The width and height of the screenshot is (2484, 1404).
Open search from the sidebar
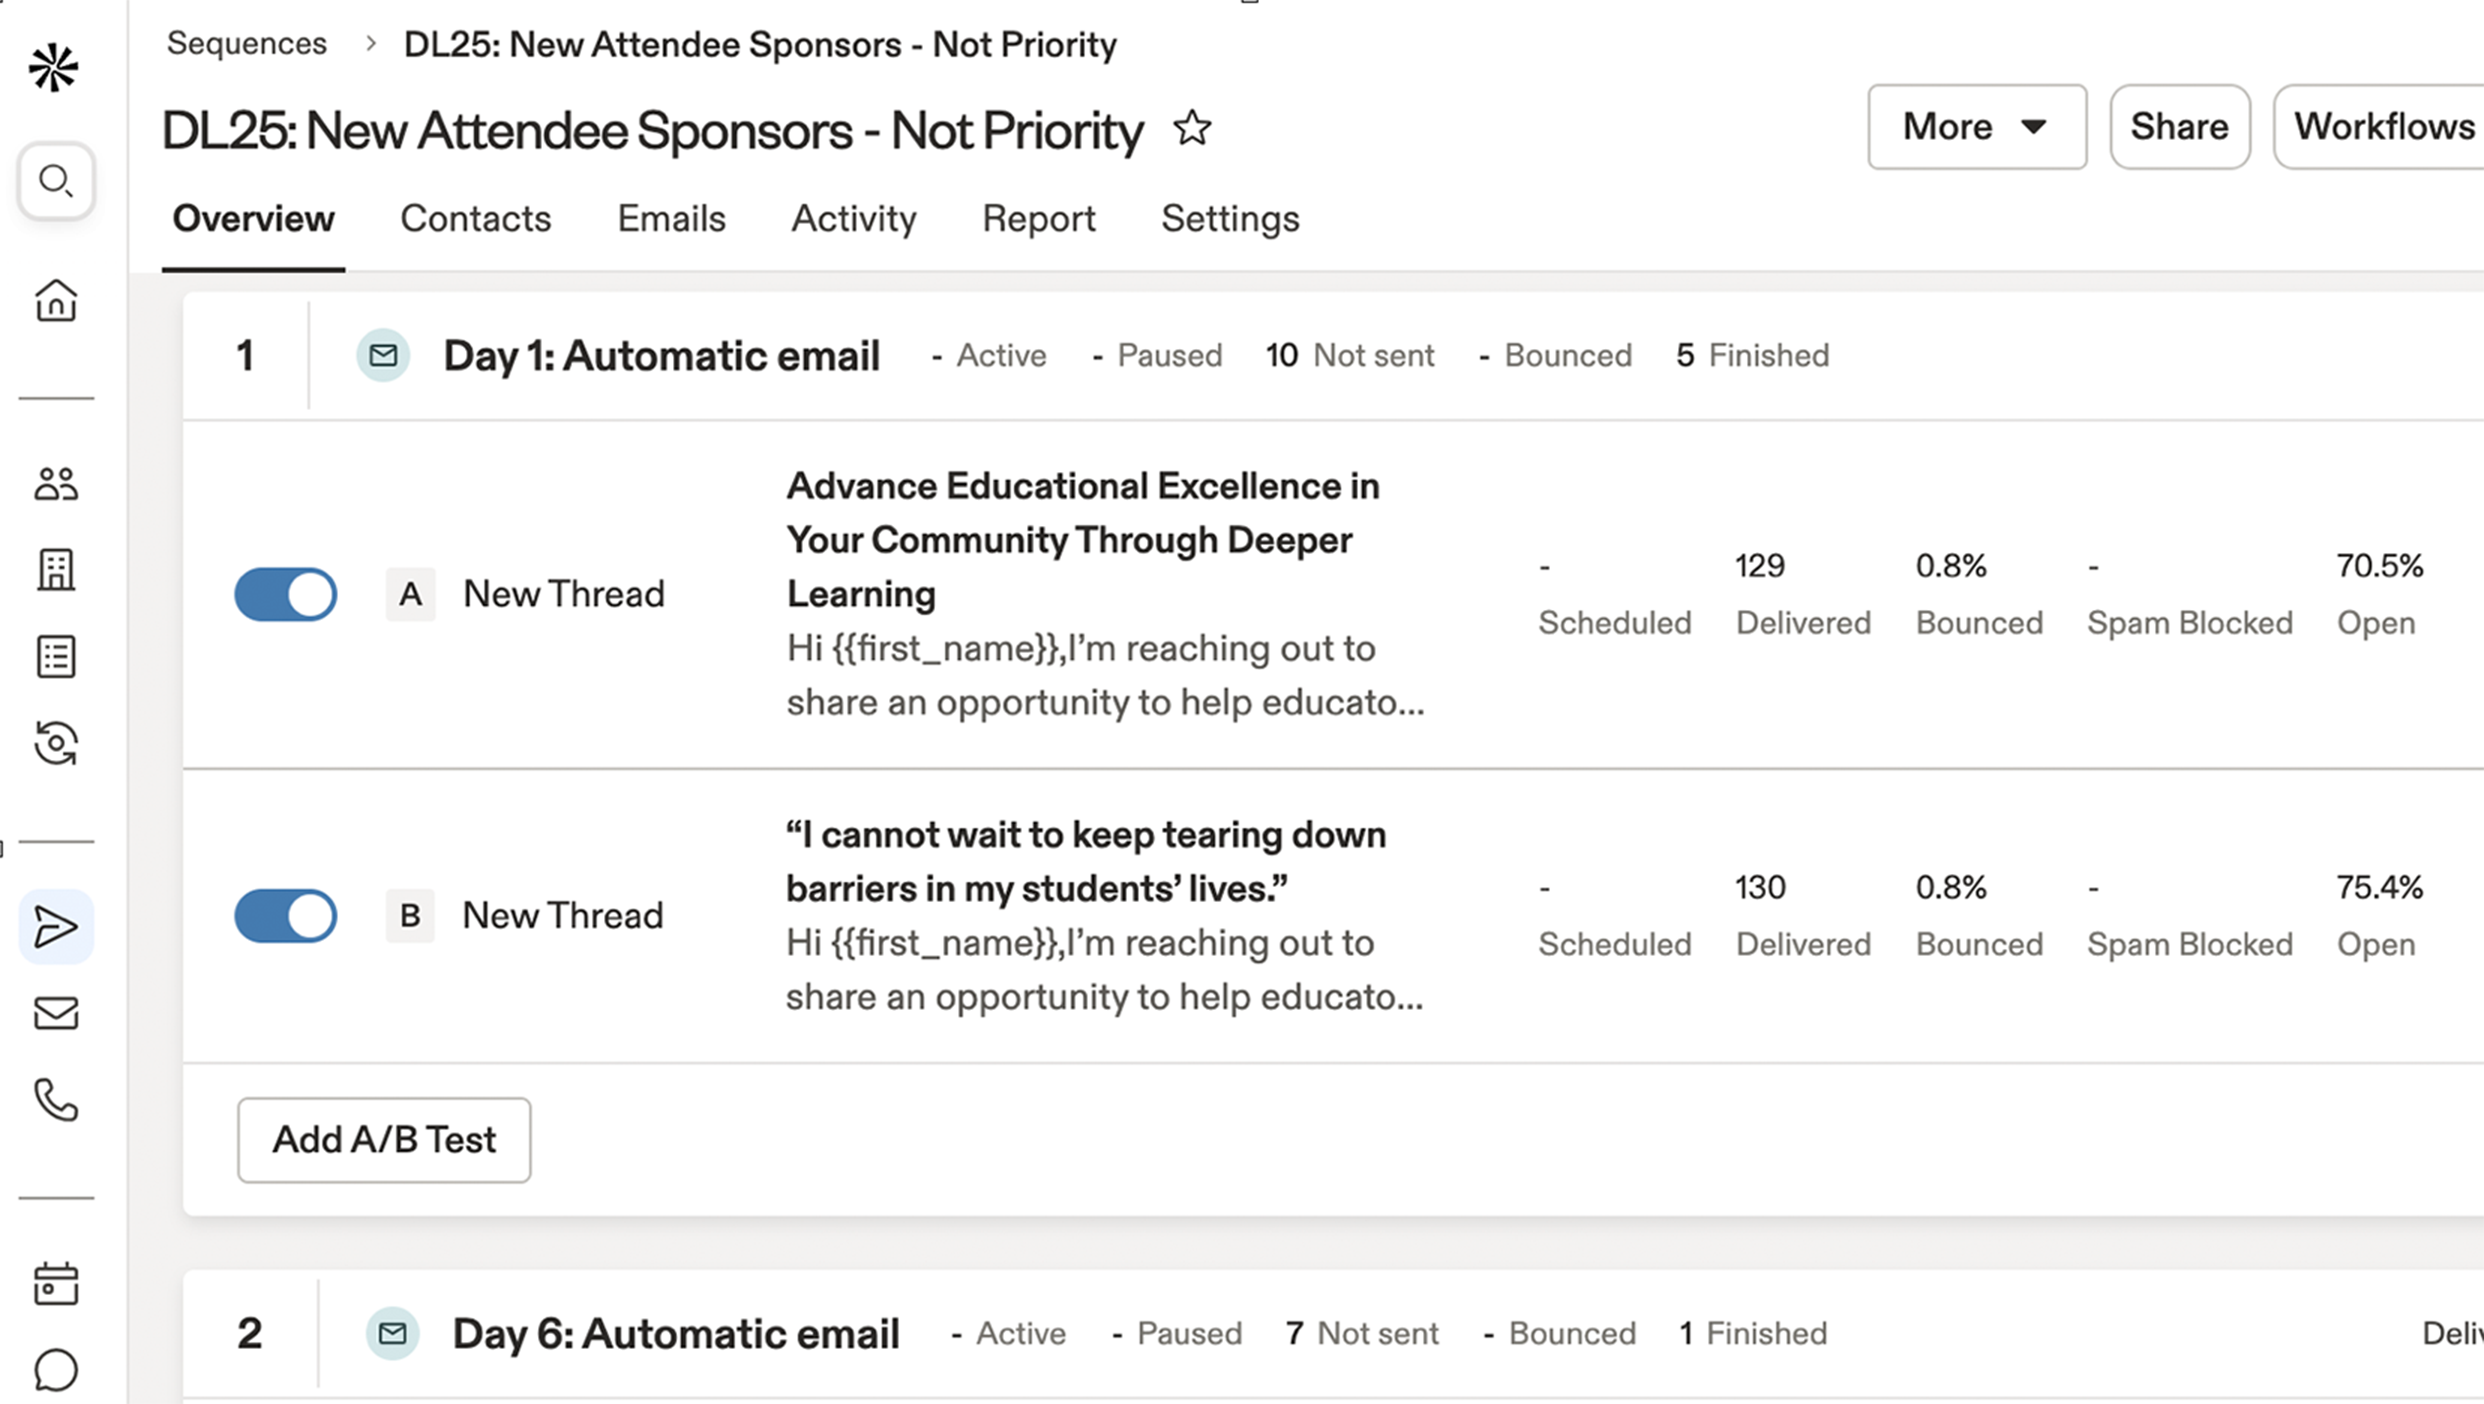click(55, 181)
